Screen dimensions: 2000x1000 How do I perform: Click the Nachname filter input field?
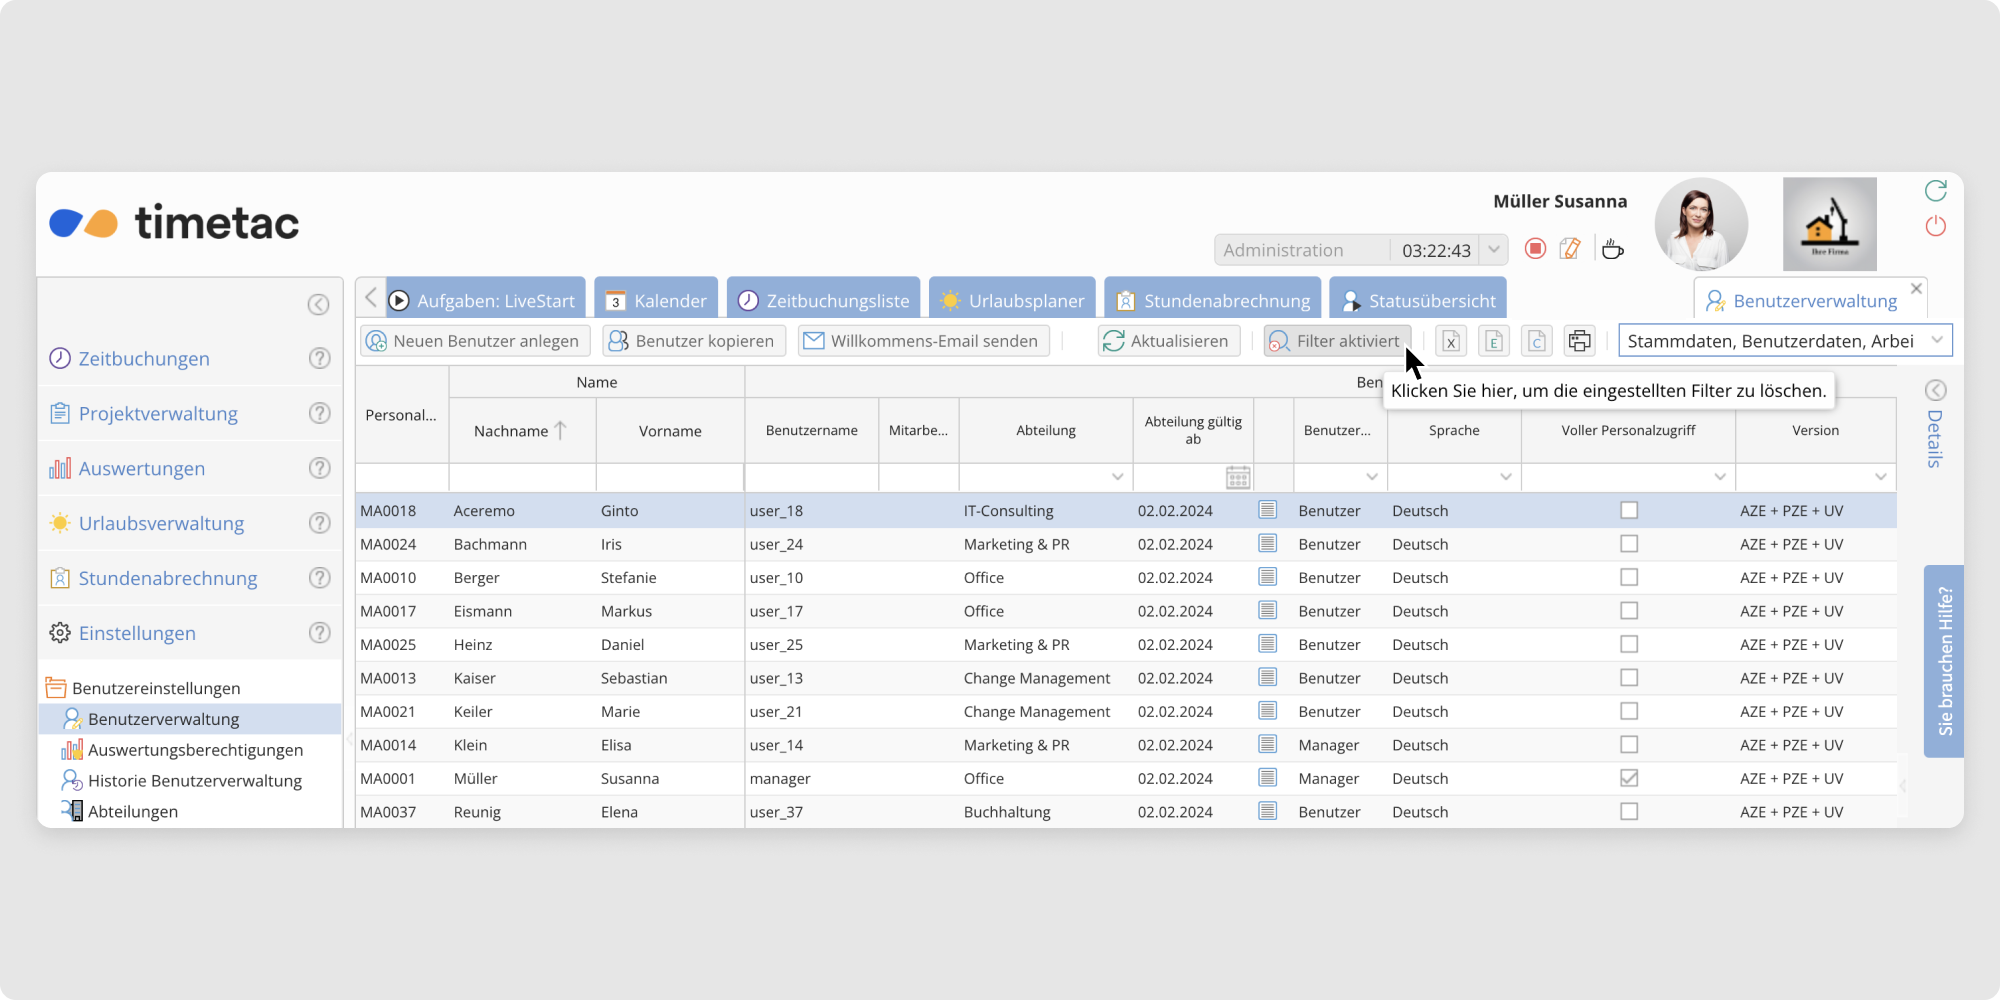pos(522,478)
